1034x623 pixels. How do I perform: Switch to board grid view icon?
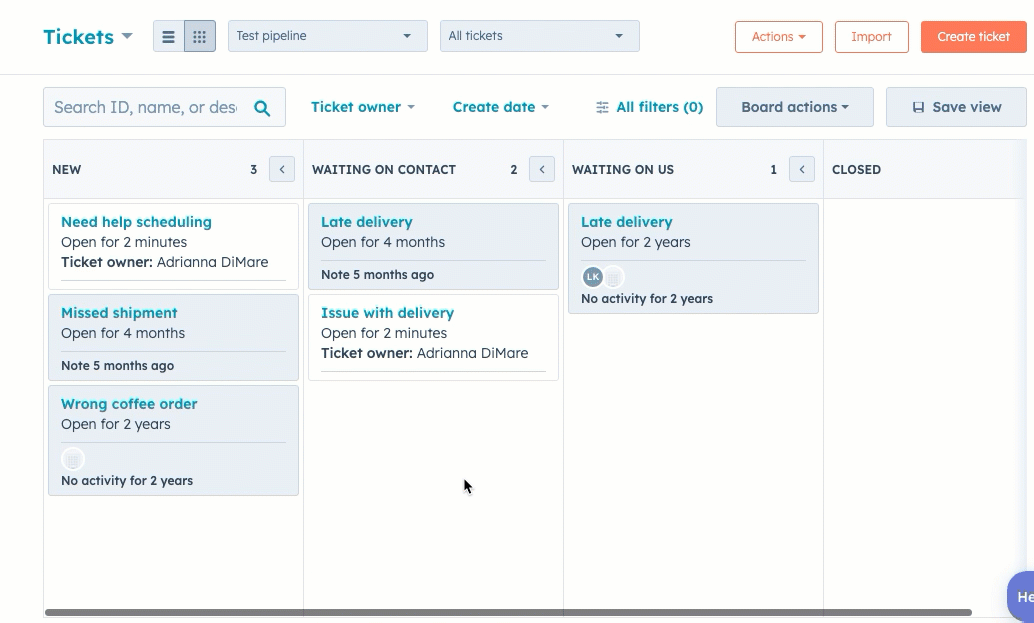click(x=200, y=36)
